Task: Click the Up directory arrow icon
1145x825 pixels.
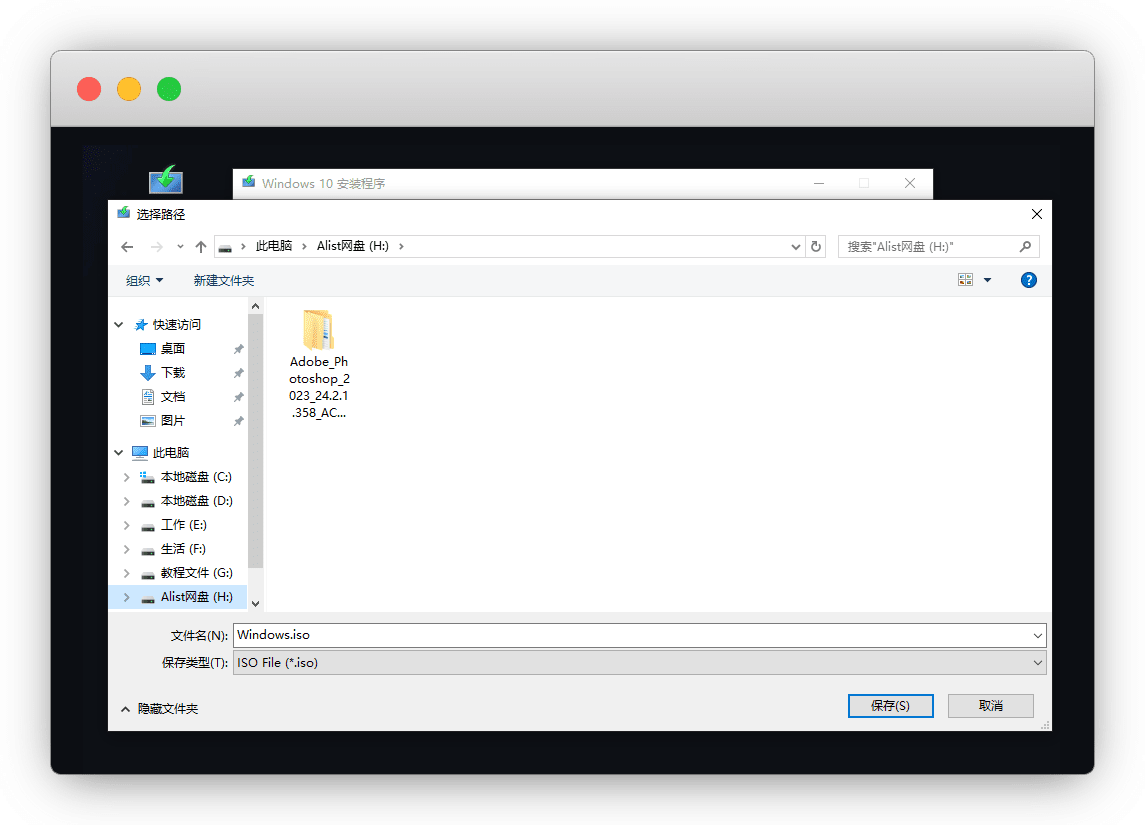Action: tap(201, 247)
